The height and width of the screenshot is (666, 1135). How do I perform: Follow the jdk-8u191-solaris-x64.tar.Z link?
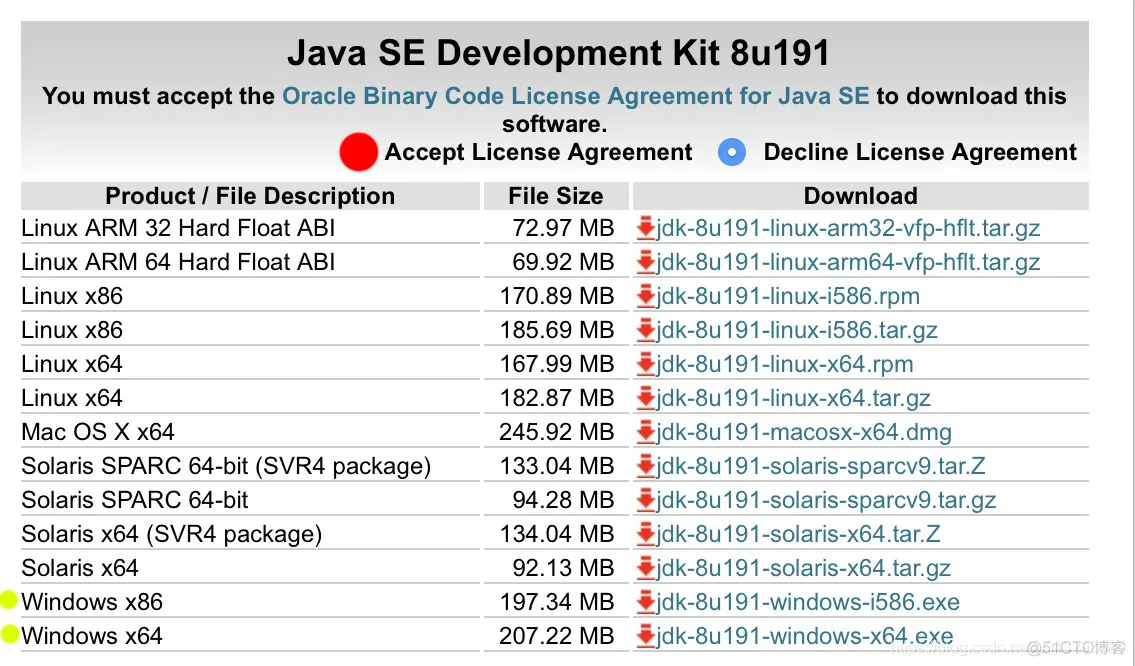pos(798,534)
